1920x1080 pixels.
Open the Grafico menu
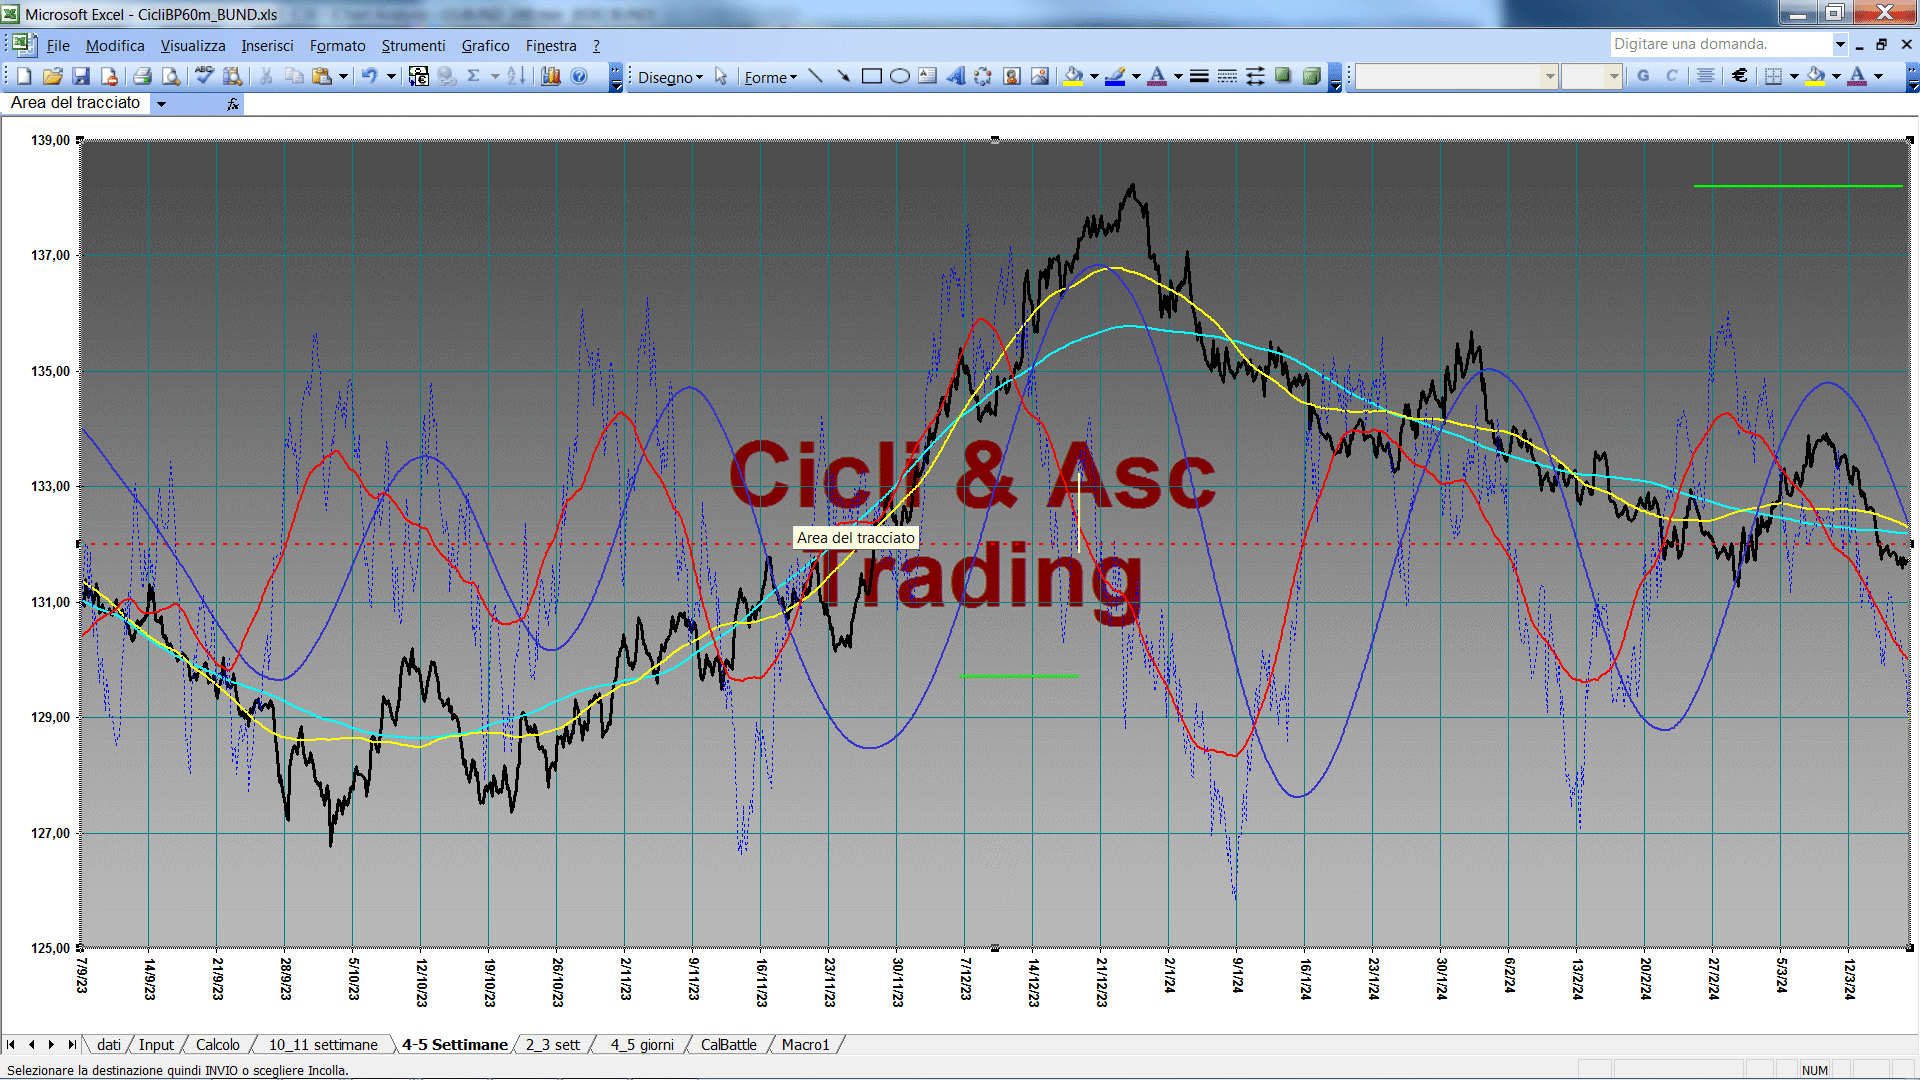(485, 46)
